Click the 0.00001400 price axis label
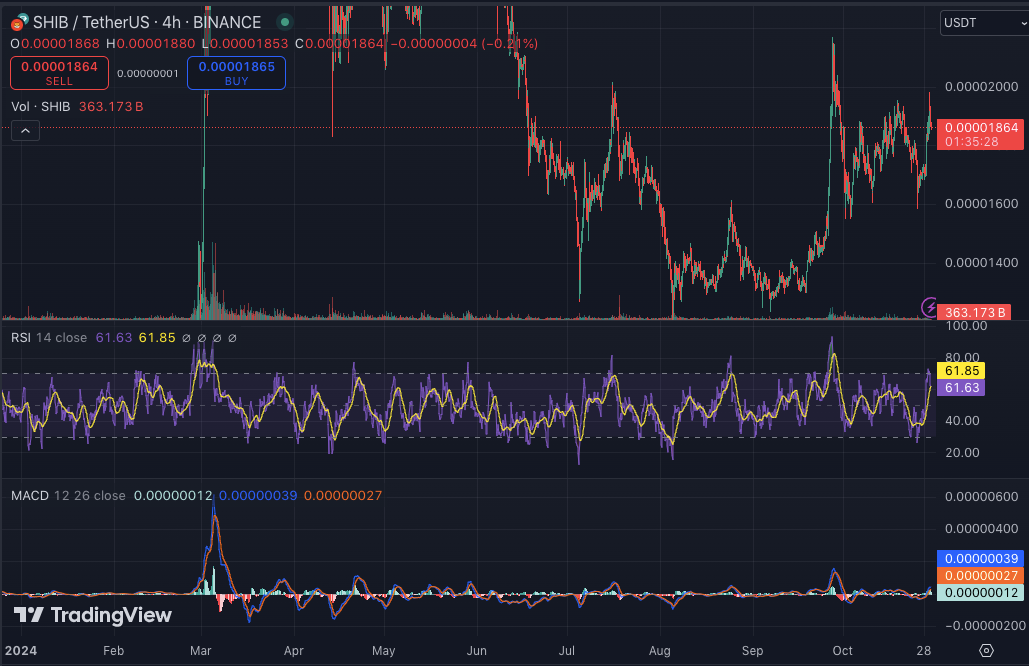The height and width of the screenshot is (666, 1029). pos(981,262)
